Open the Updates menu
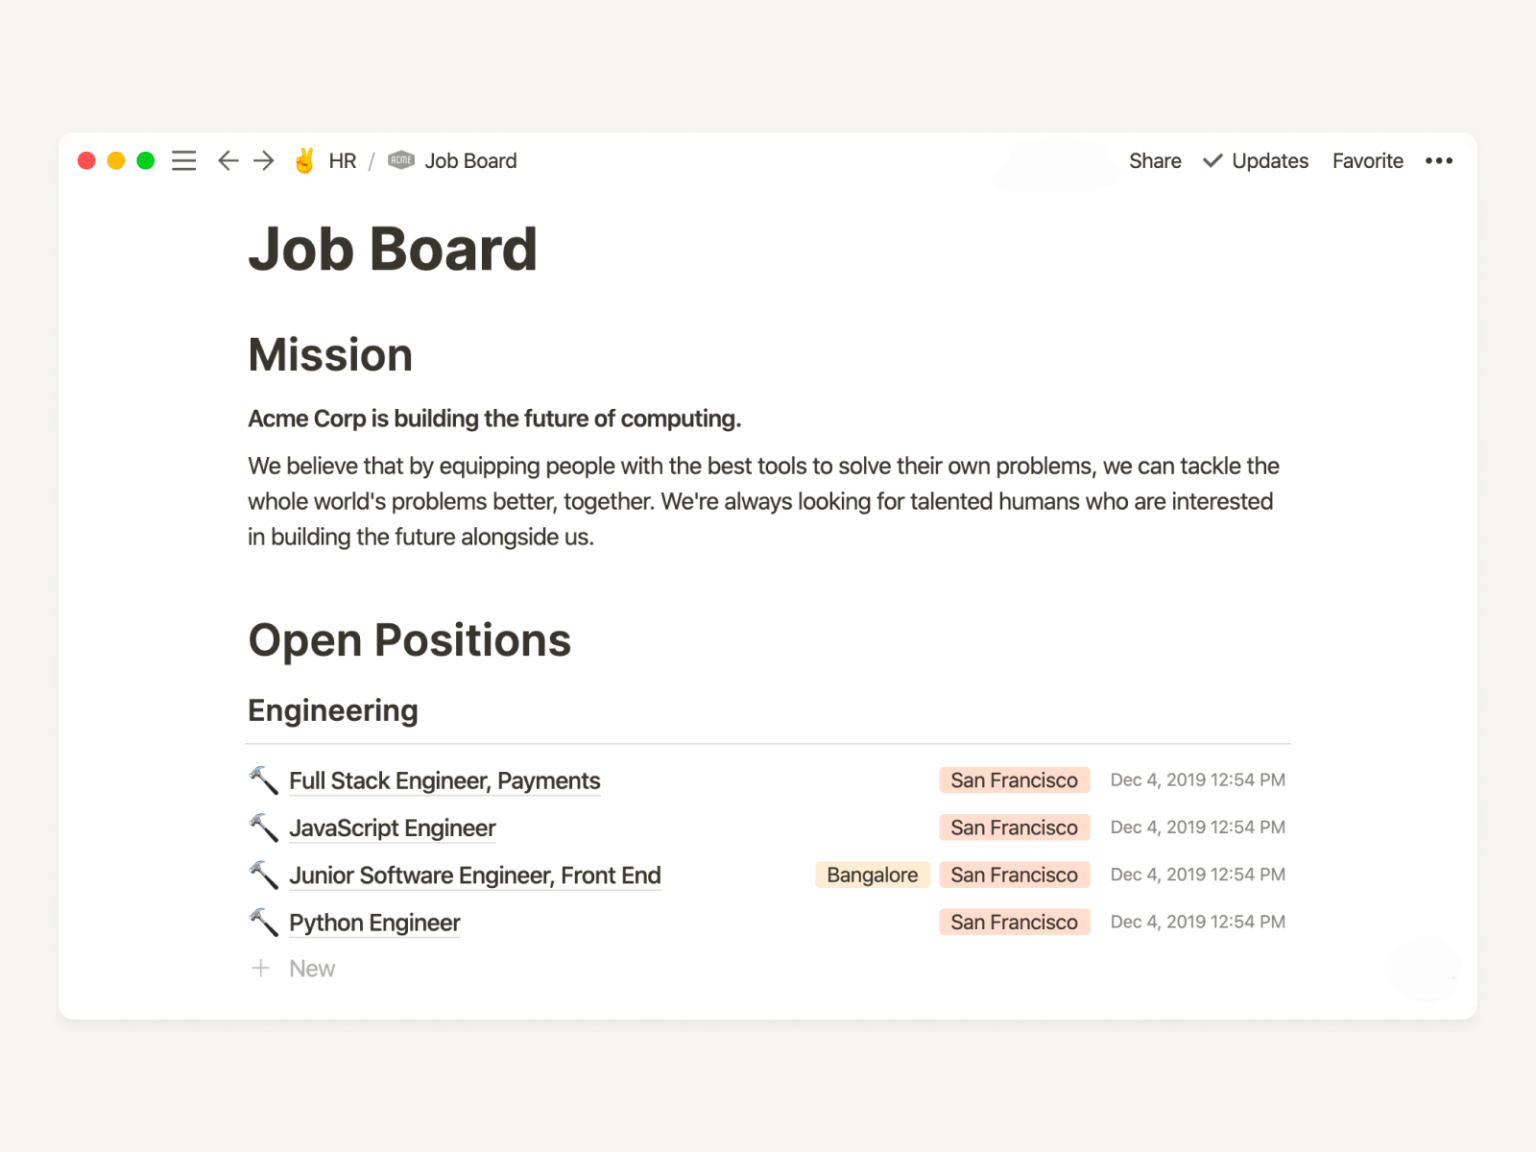 (x=1256, y=161)
